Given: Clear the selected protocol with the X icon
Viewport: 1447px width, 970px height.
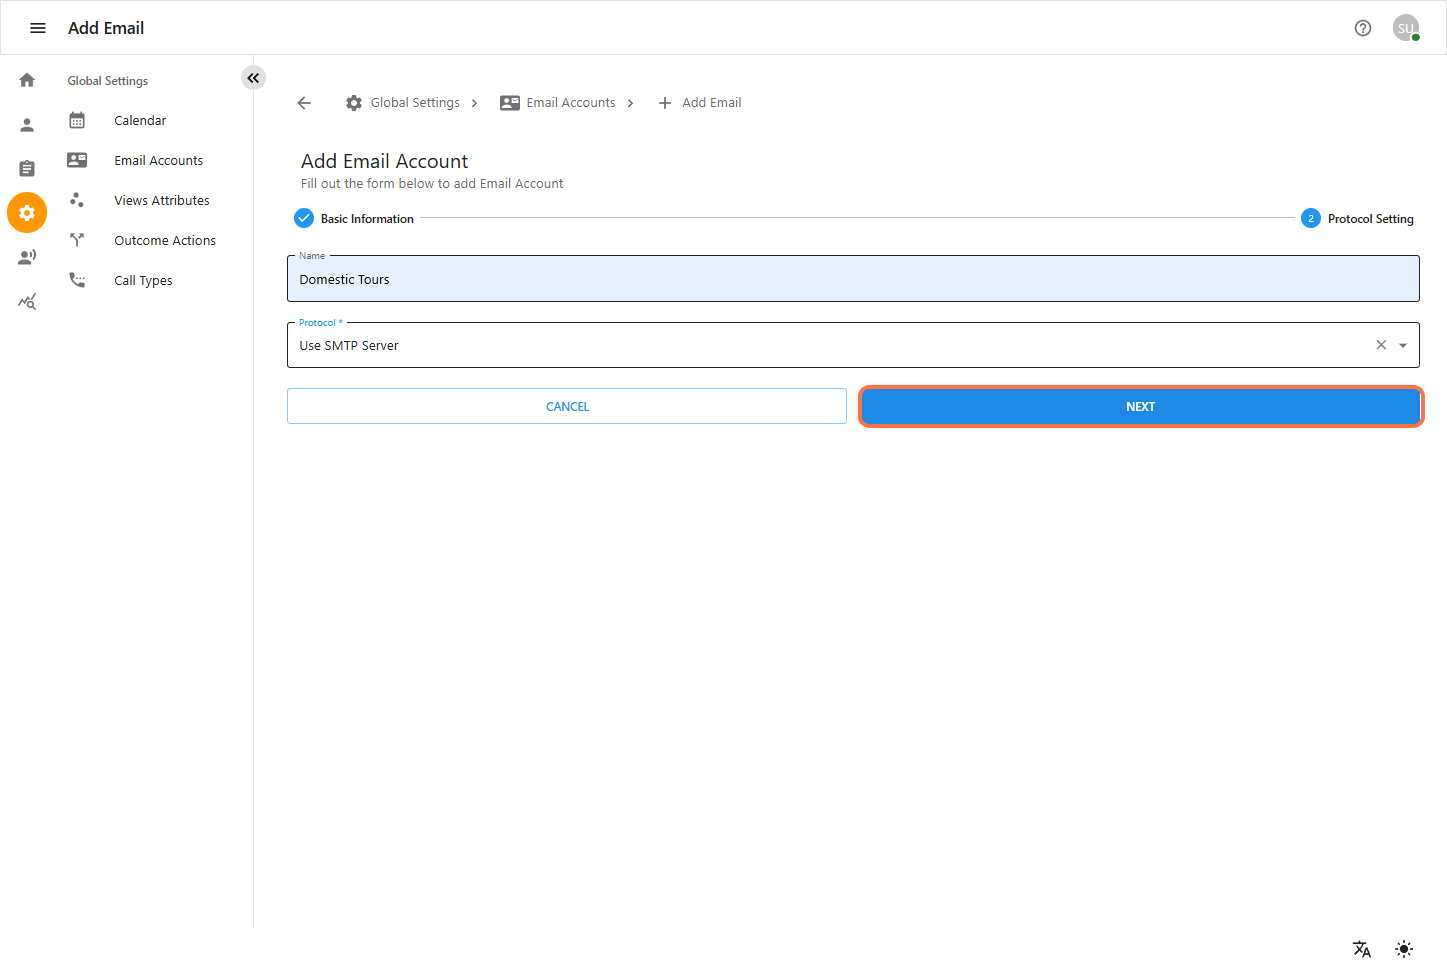Looking at the screenshot, I should coord(1380,344).
